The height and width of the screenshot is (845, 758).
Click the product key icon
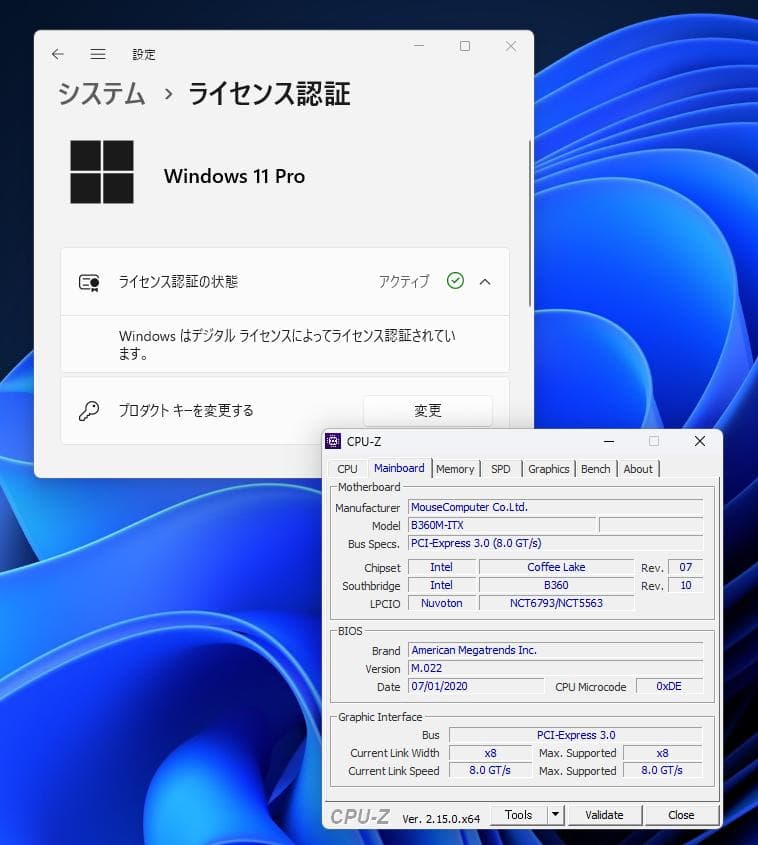89,411
